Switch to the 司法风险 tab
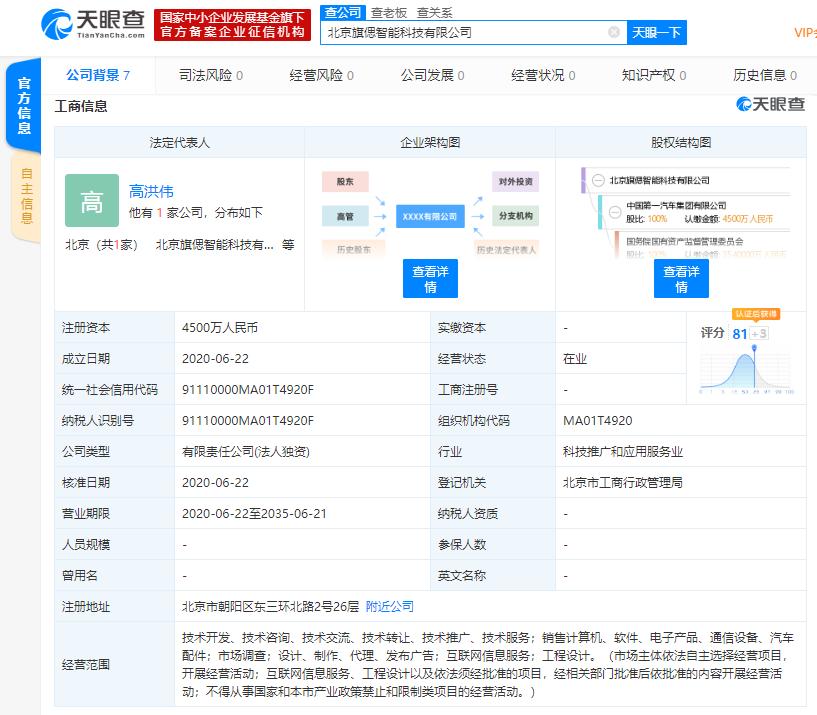Image resolution: width=817 pixels, height=715 pixels. [210, 75]
